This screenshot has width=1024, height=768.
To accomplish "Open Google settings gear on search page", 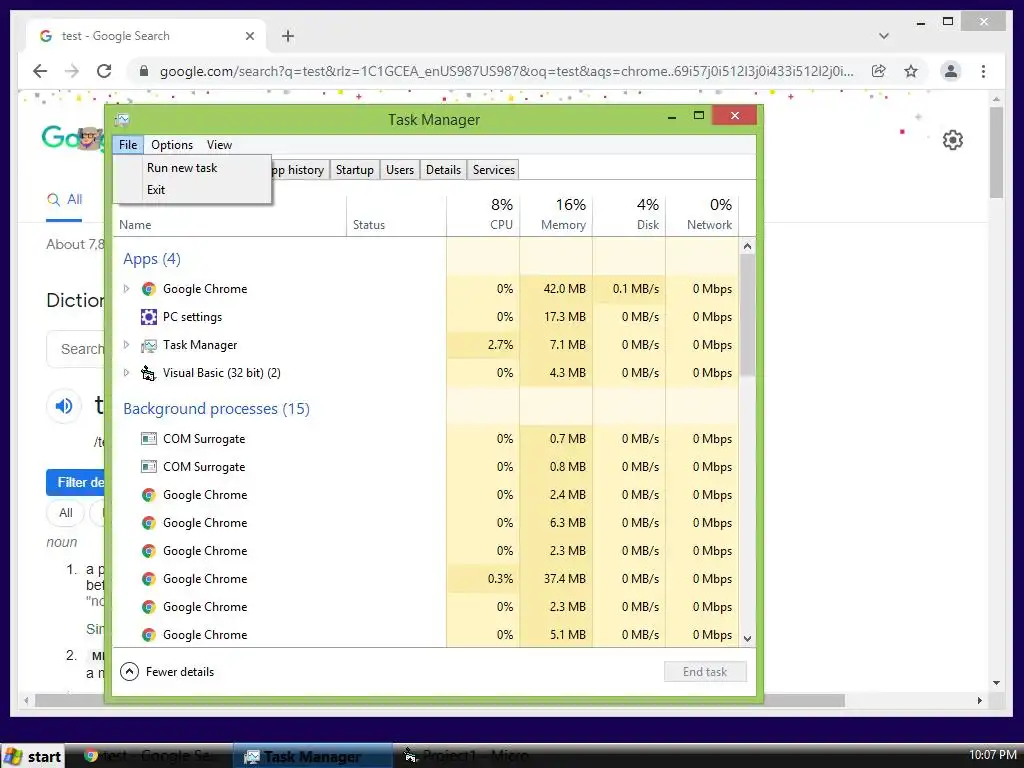I will point(953,140).
